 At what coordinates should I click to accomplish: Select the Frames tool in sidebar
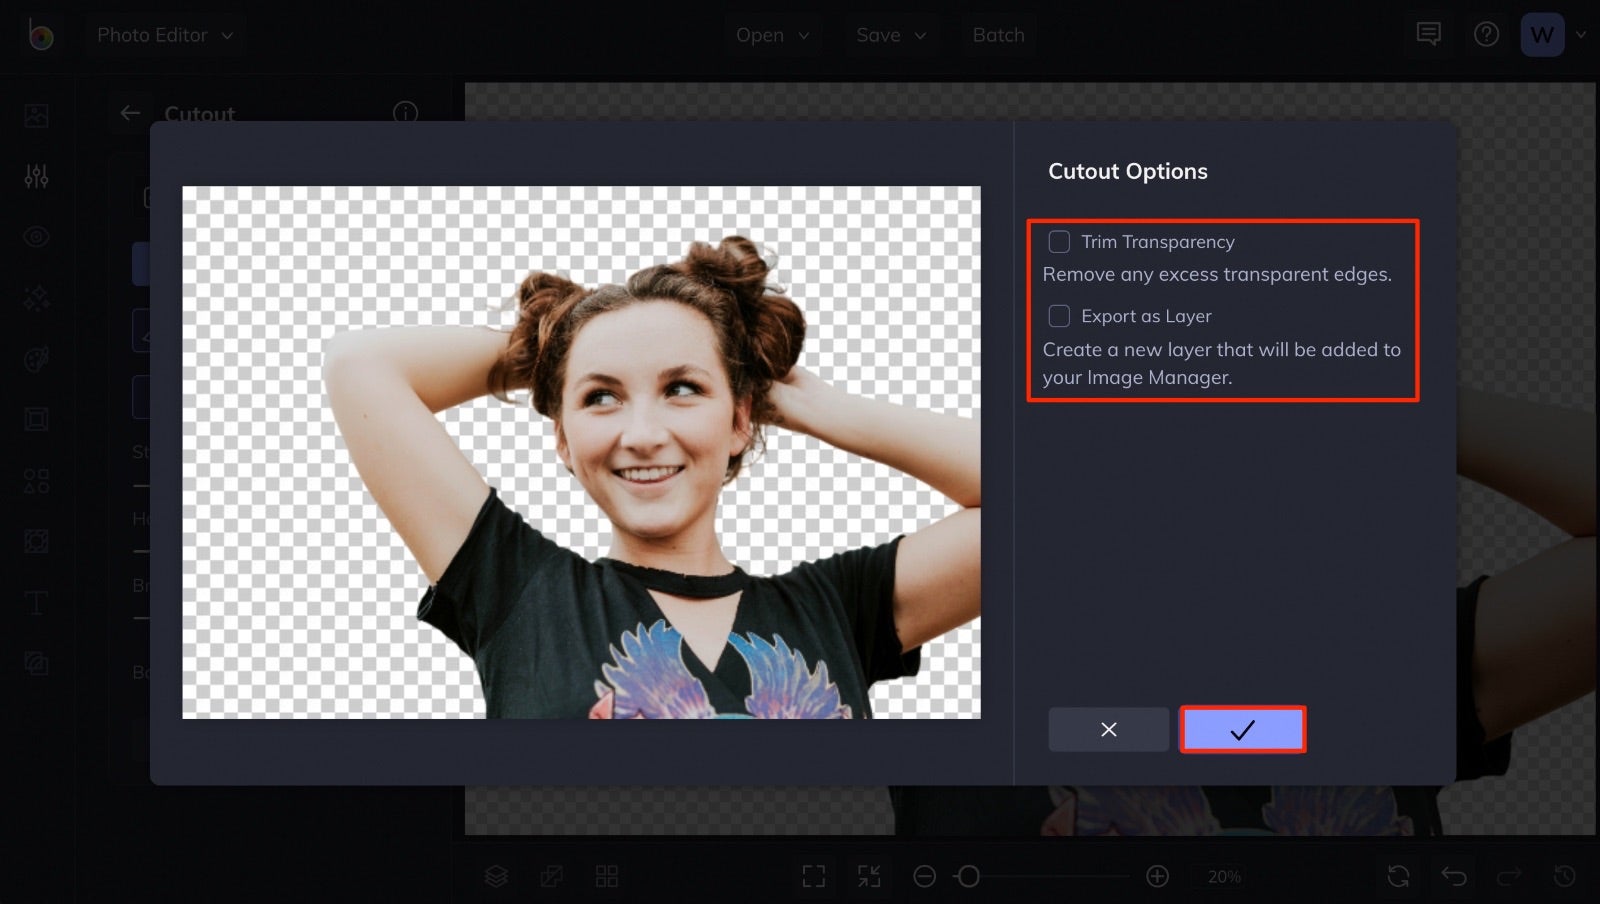click(36, 419)
